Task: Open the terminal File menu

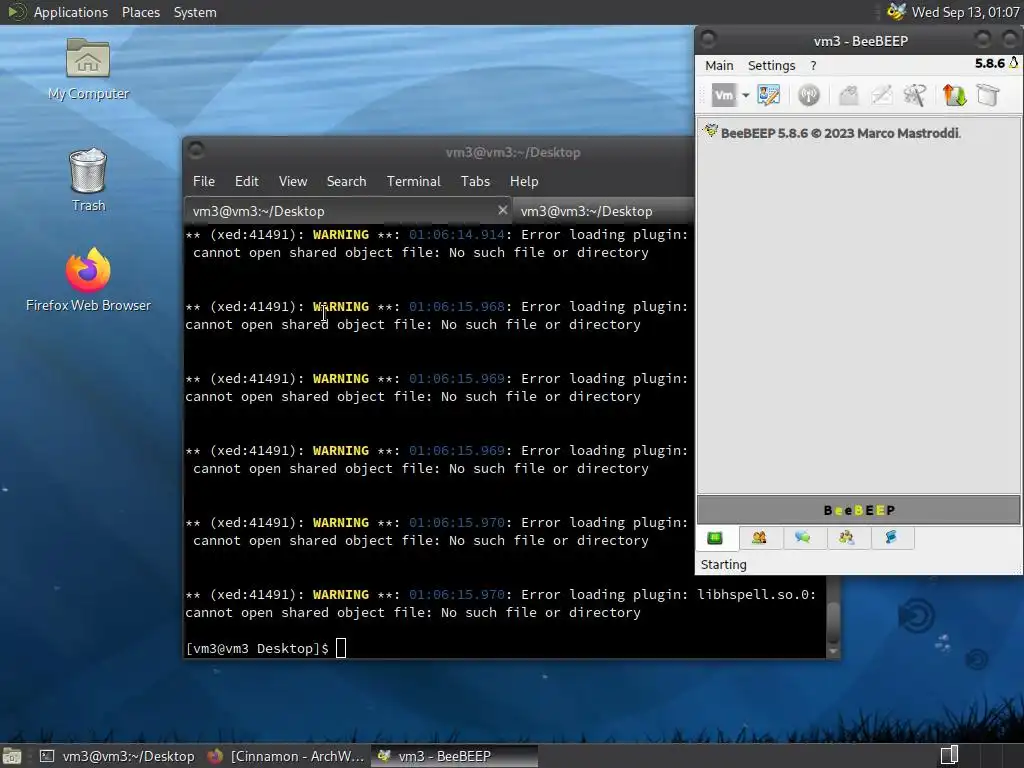Action: (x=204, y=182)
